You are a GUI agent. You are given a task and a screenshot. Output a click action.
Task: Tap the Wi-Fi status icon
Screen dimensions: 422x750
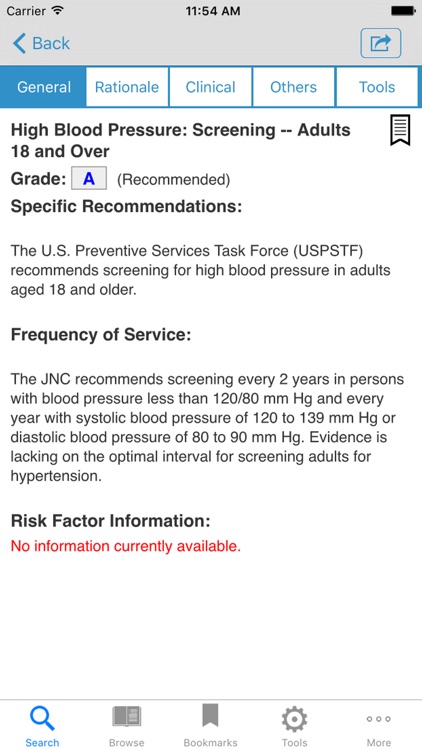coord(57,11)
